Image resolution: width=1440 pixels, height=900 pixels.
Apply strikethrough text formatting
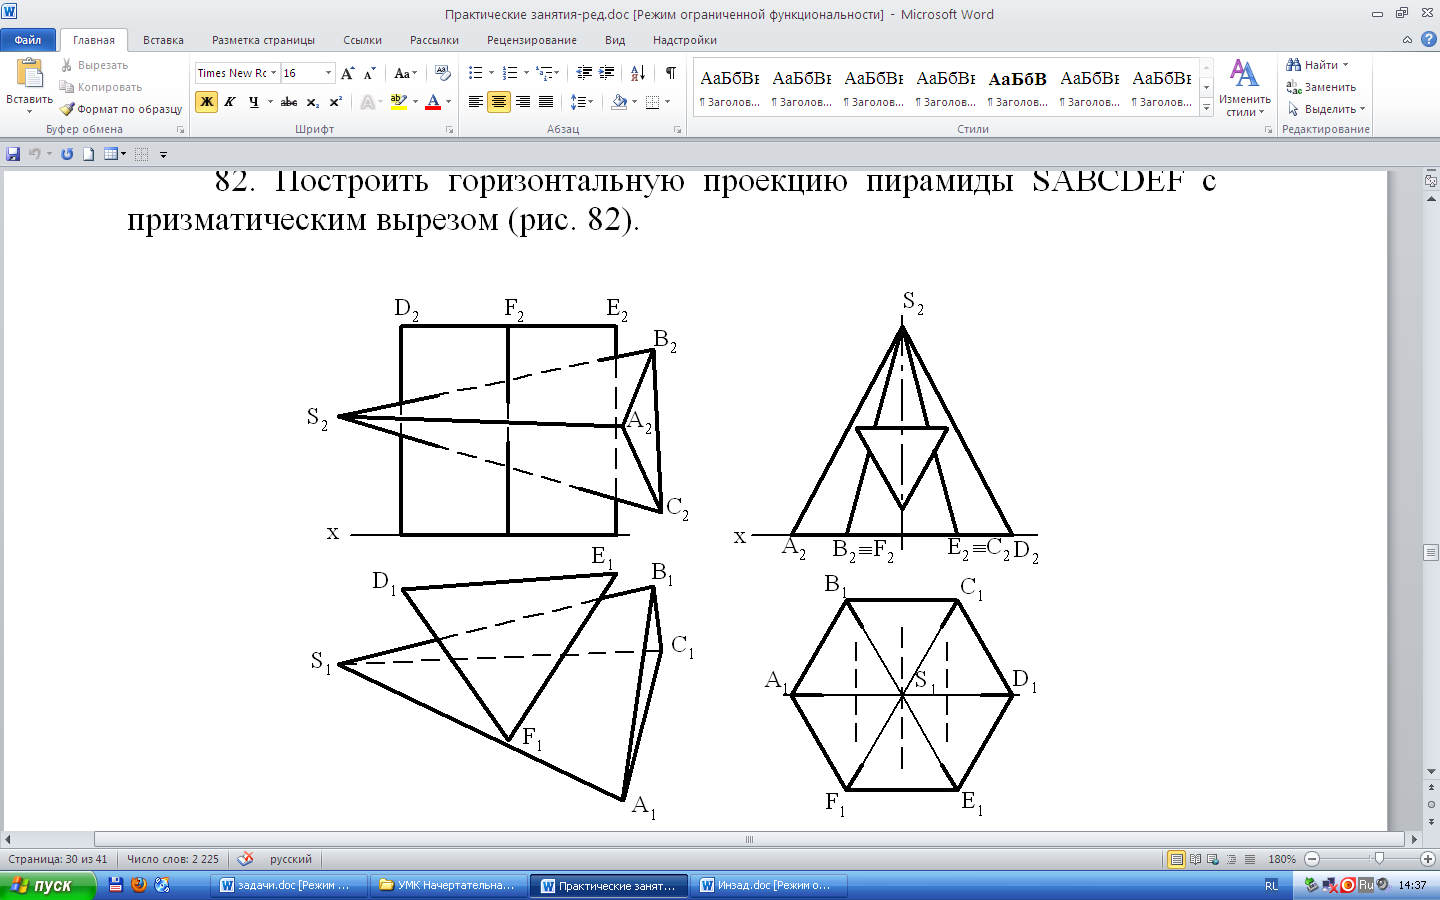click(289, 102)
